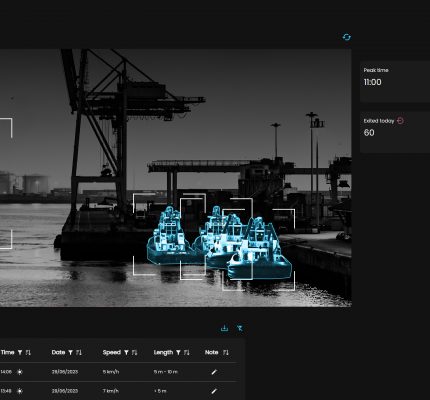Screen dimensions: 430x400
Task: Click the 5 km/h speed cell
Action: coord(111,372)
